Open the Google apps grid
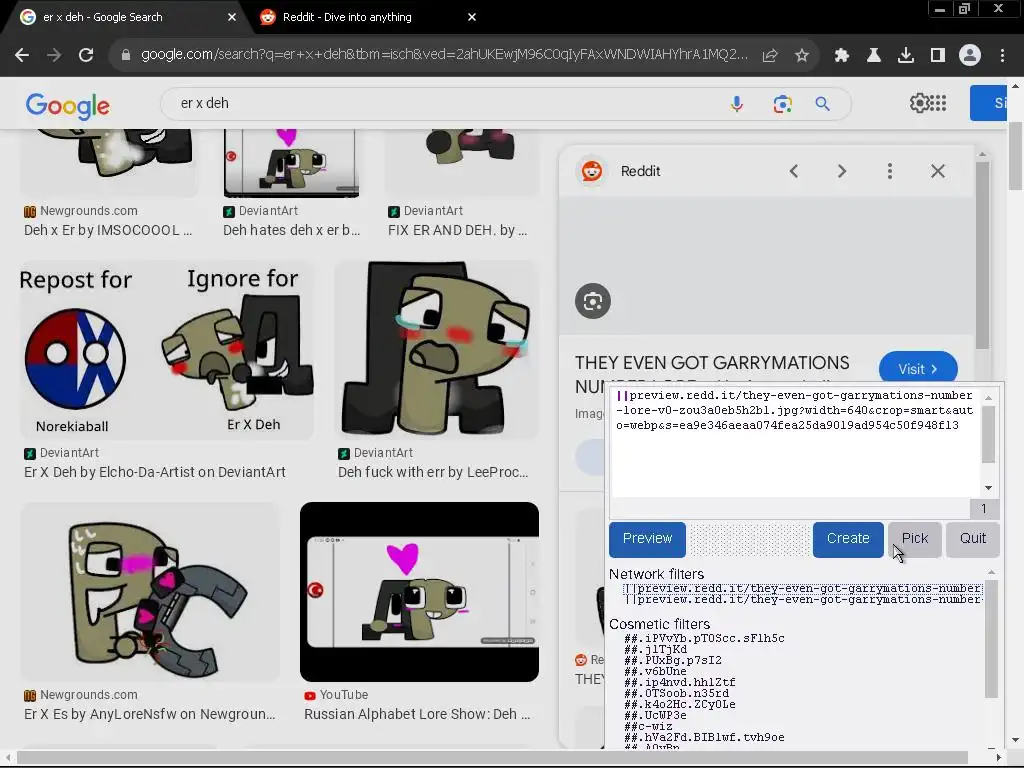 tap(938, 103)
